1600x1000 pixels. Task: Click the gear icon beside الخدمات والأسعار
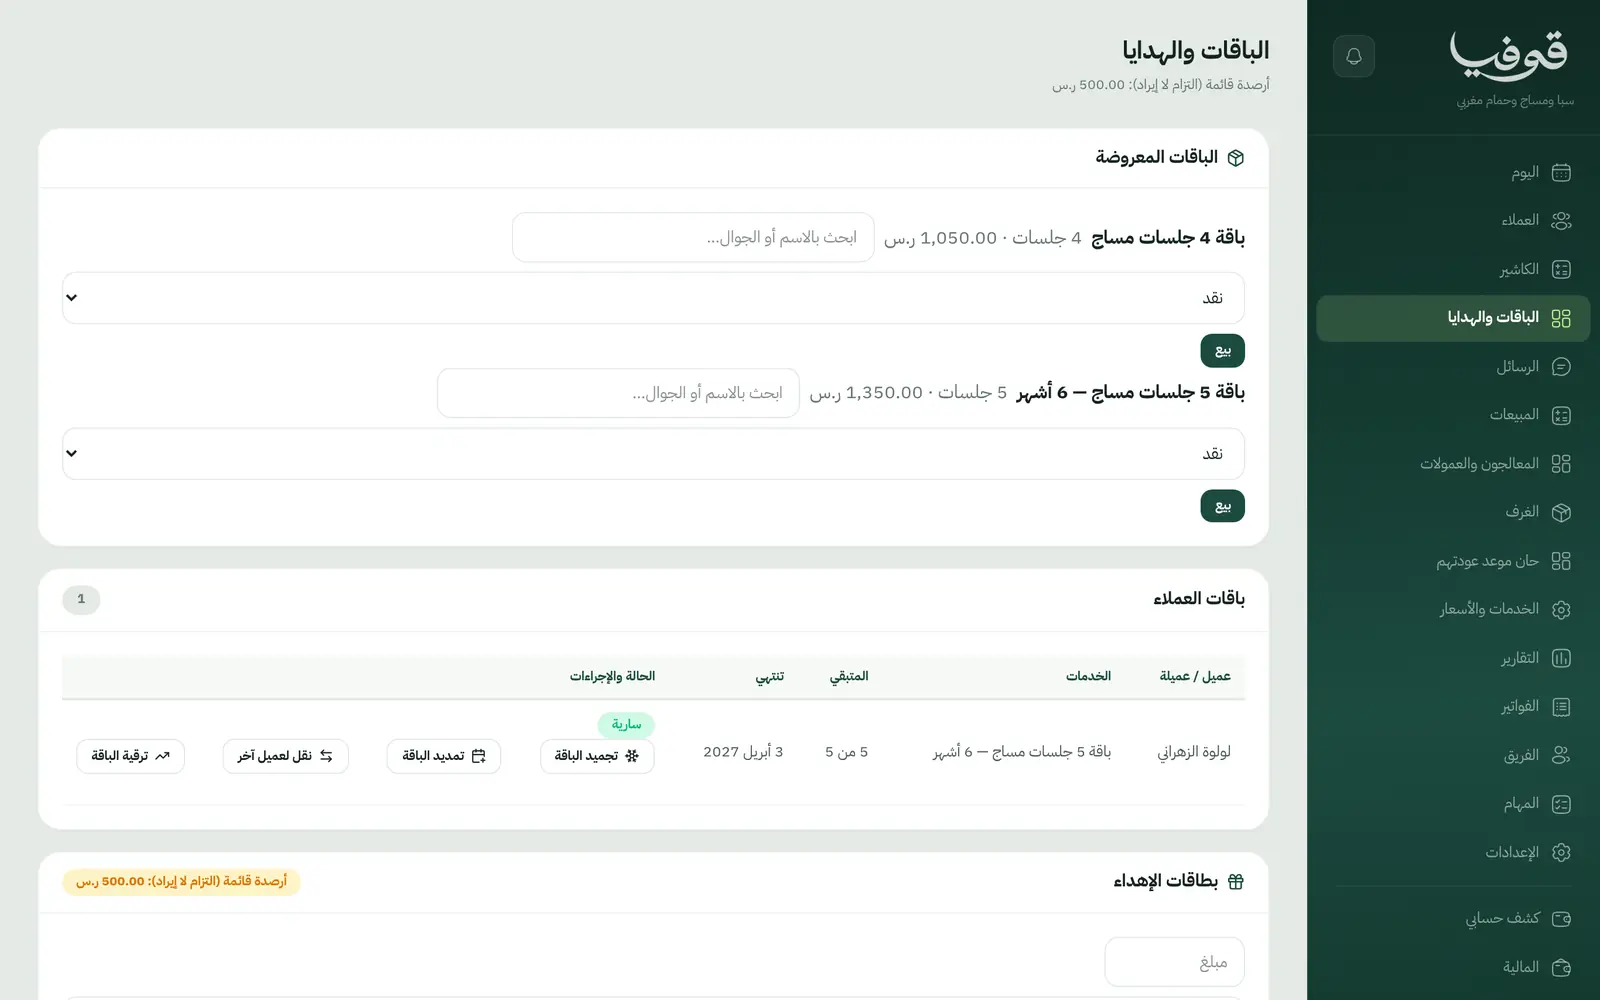pyautogui.click(x=1561, y=609)
